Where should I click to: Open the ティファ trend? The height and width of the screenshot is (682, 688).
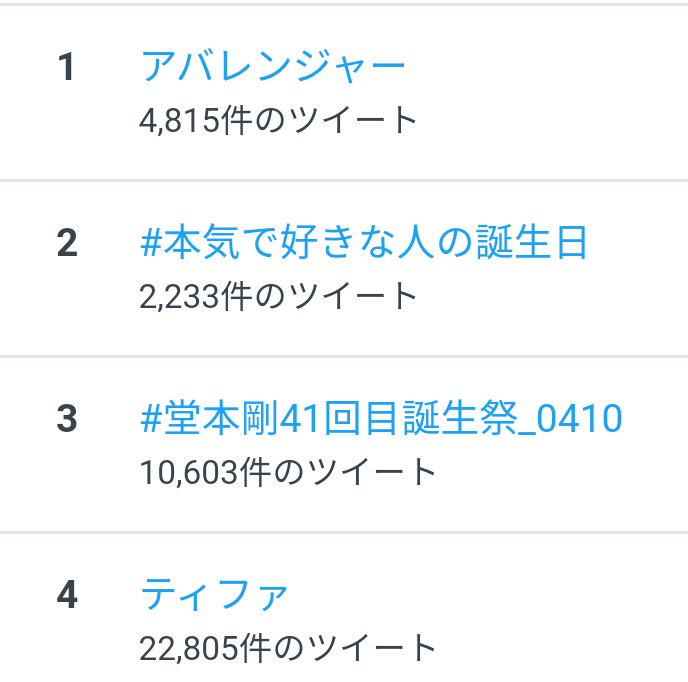click(x=214, y=594)
